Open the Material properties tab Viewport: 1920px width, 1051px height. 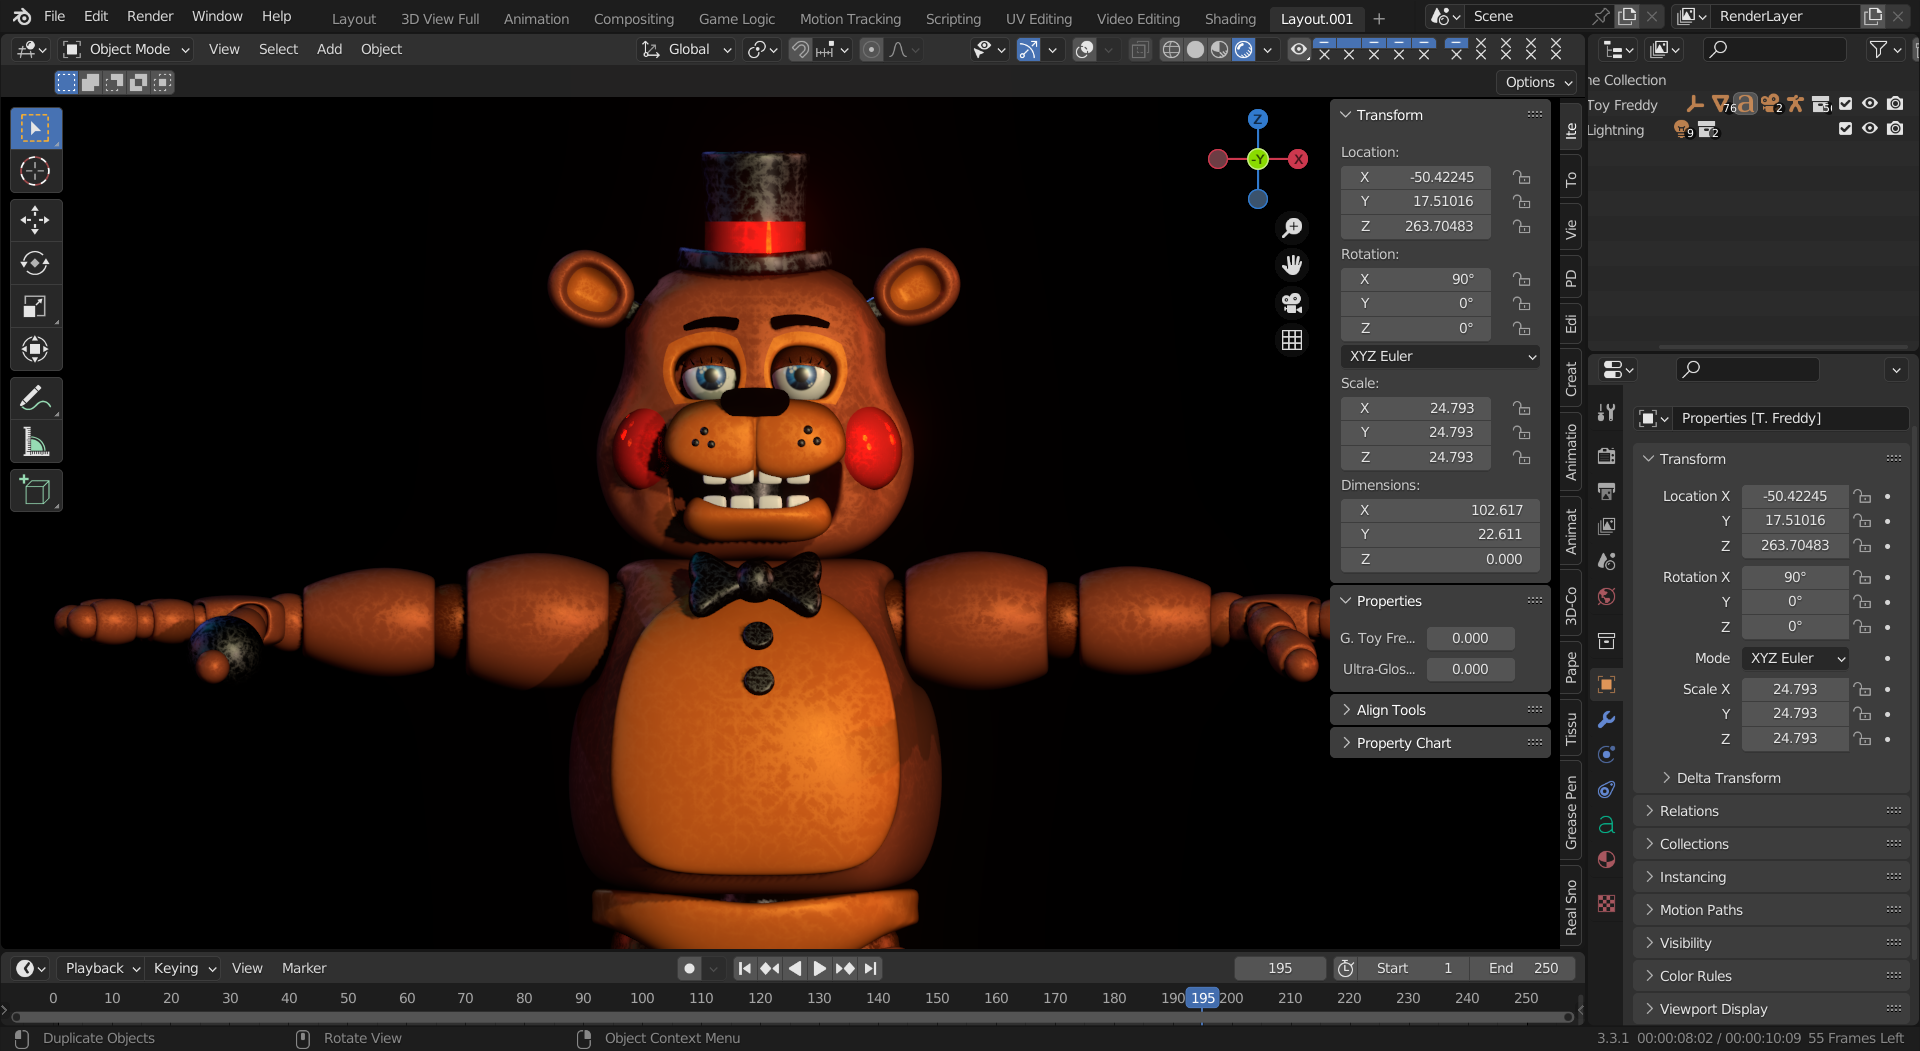(1607, 859)
